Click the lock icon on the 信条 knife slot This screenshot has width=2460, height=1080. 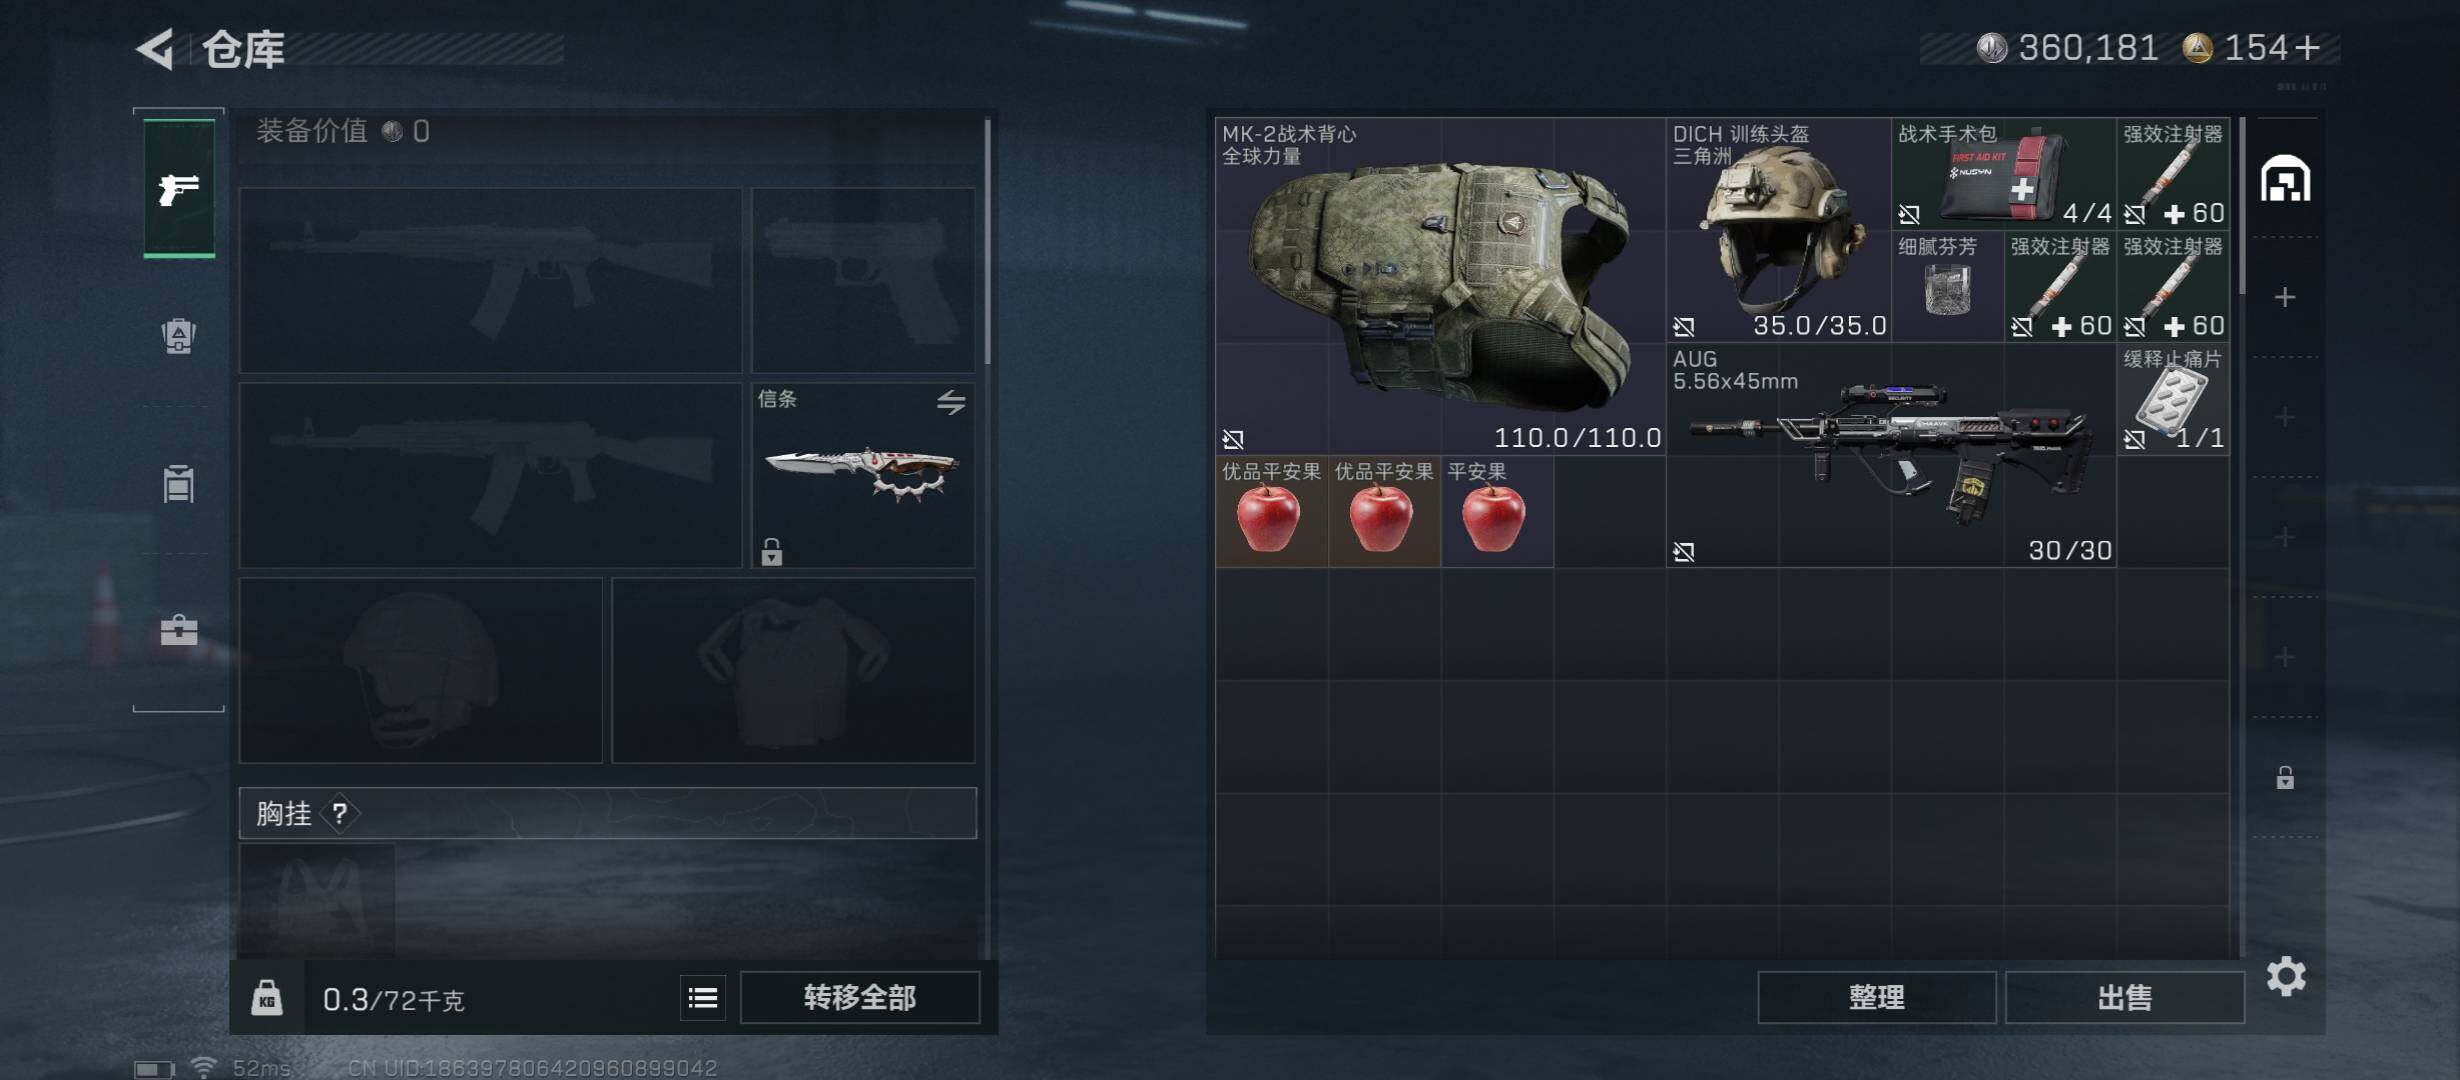tap(771, 551)
